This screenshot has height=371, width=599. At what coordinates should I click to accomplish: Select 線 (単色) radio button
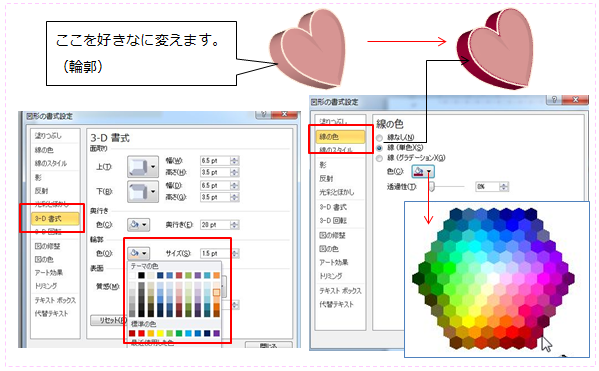(x=379, y=148)
